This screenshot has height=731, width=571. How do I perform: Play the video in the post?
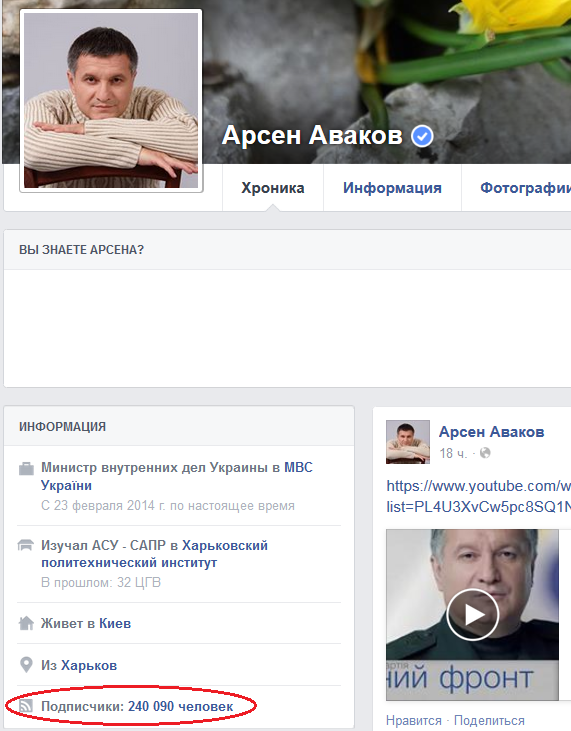(472, 614)
